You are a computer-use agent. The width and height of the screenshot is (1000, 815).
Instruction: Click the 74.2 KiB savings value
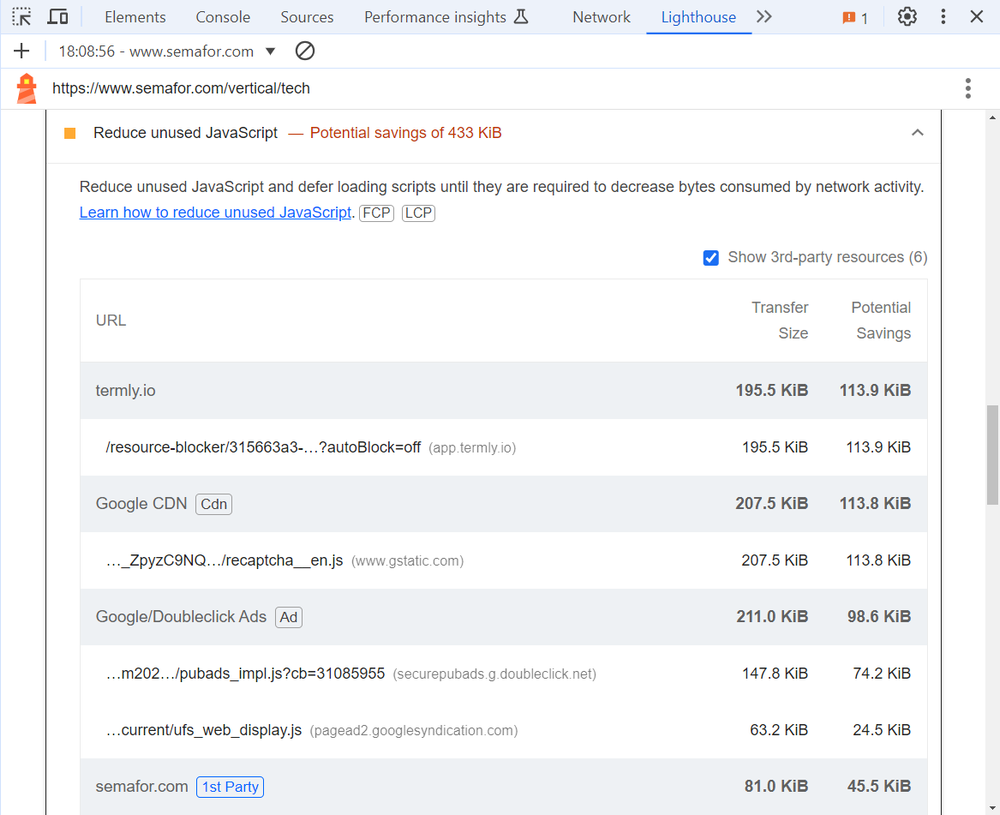pos(881,673)
